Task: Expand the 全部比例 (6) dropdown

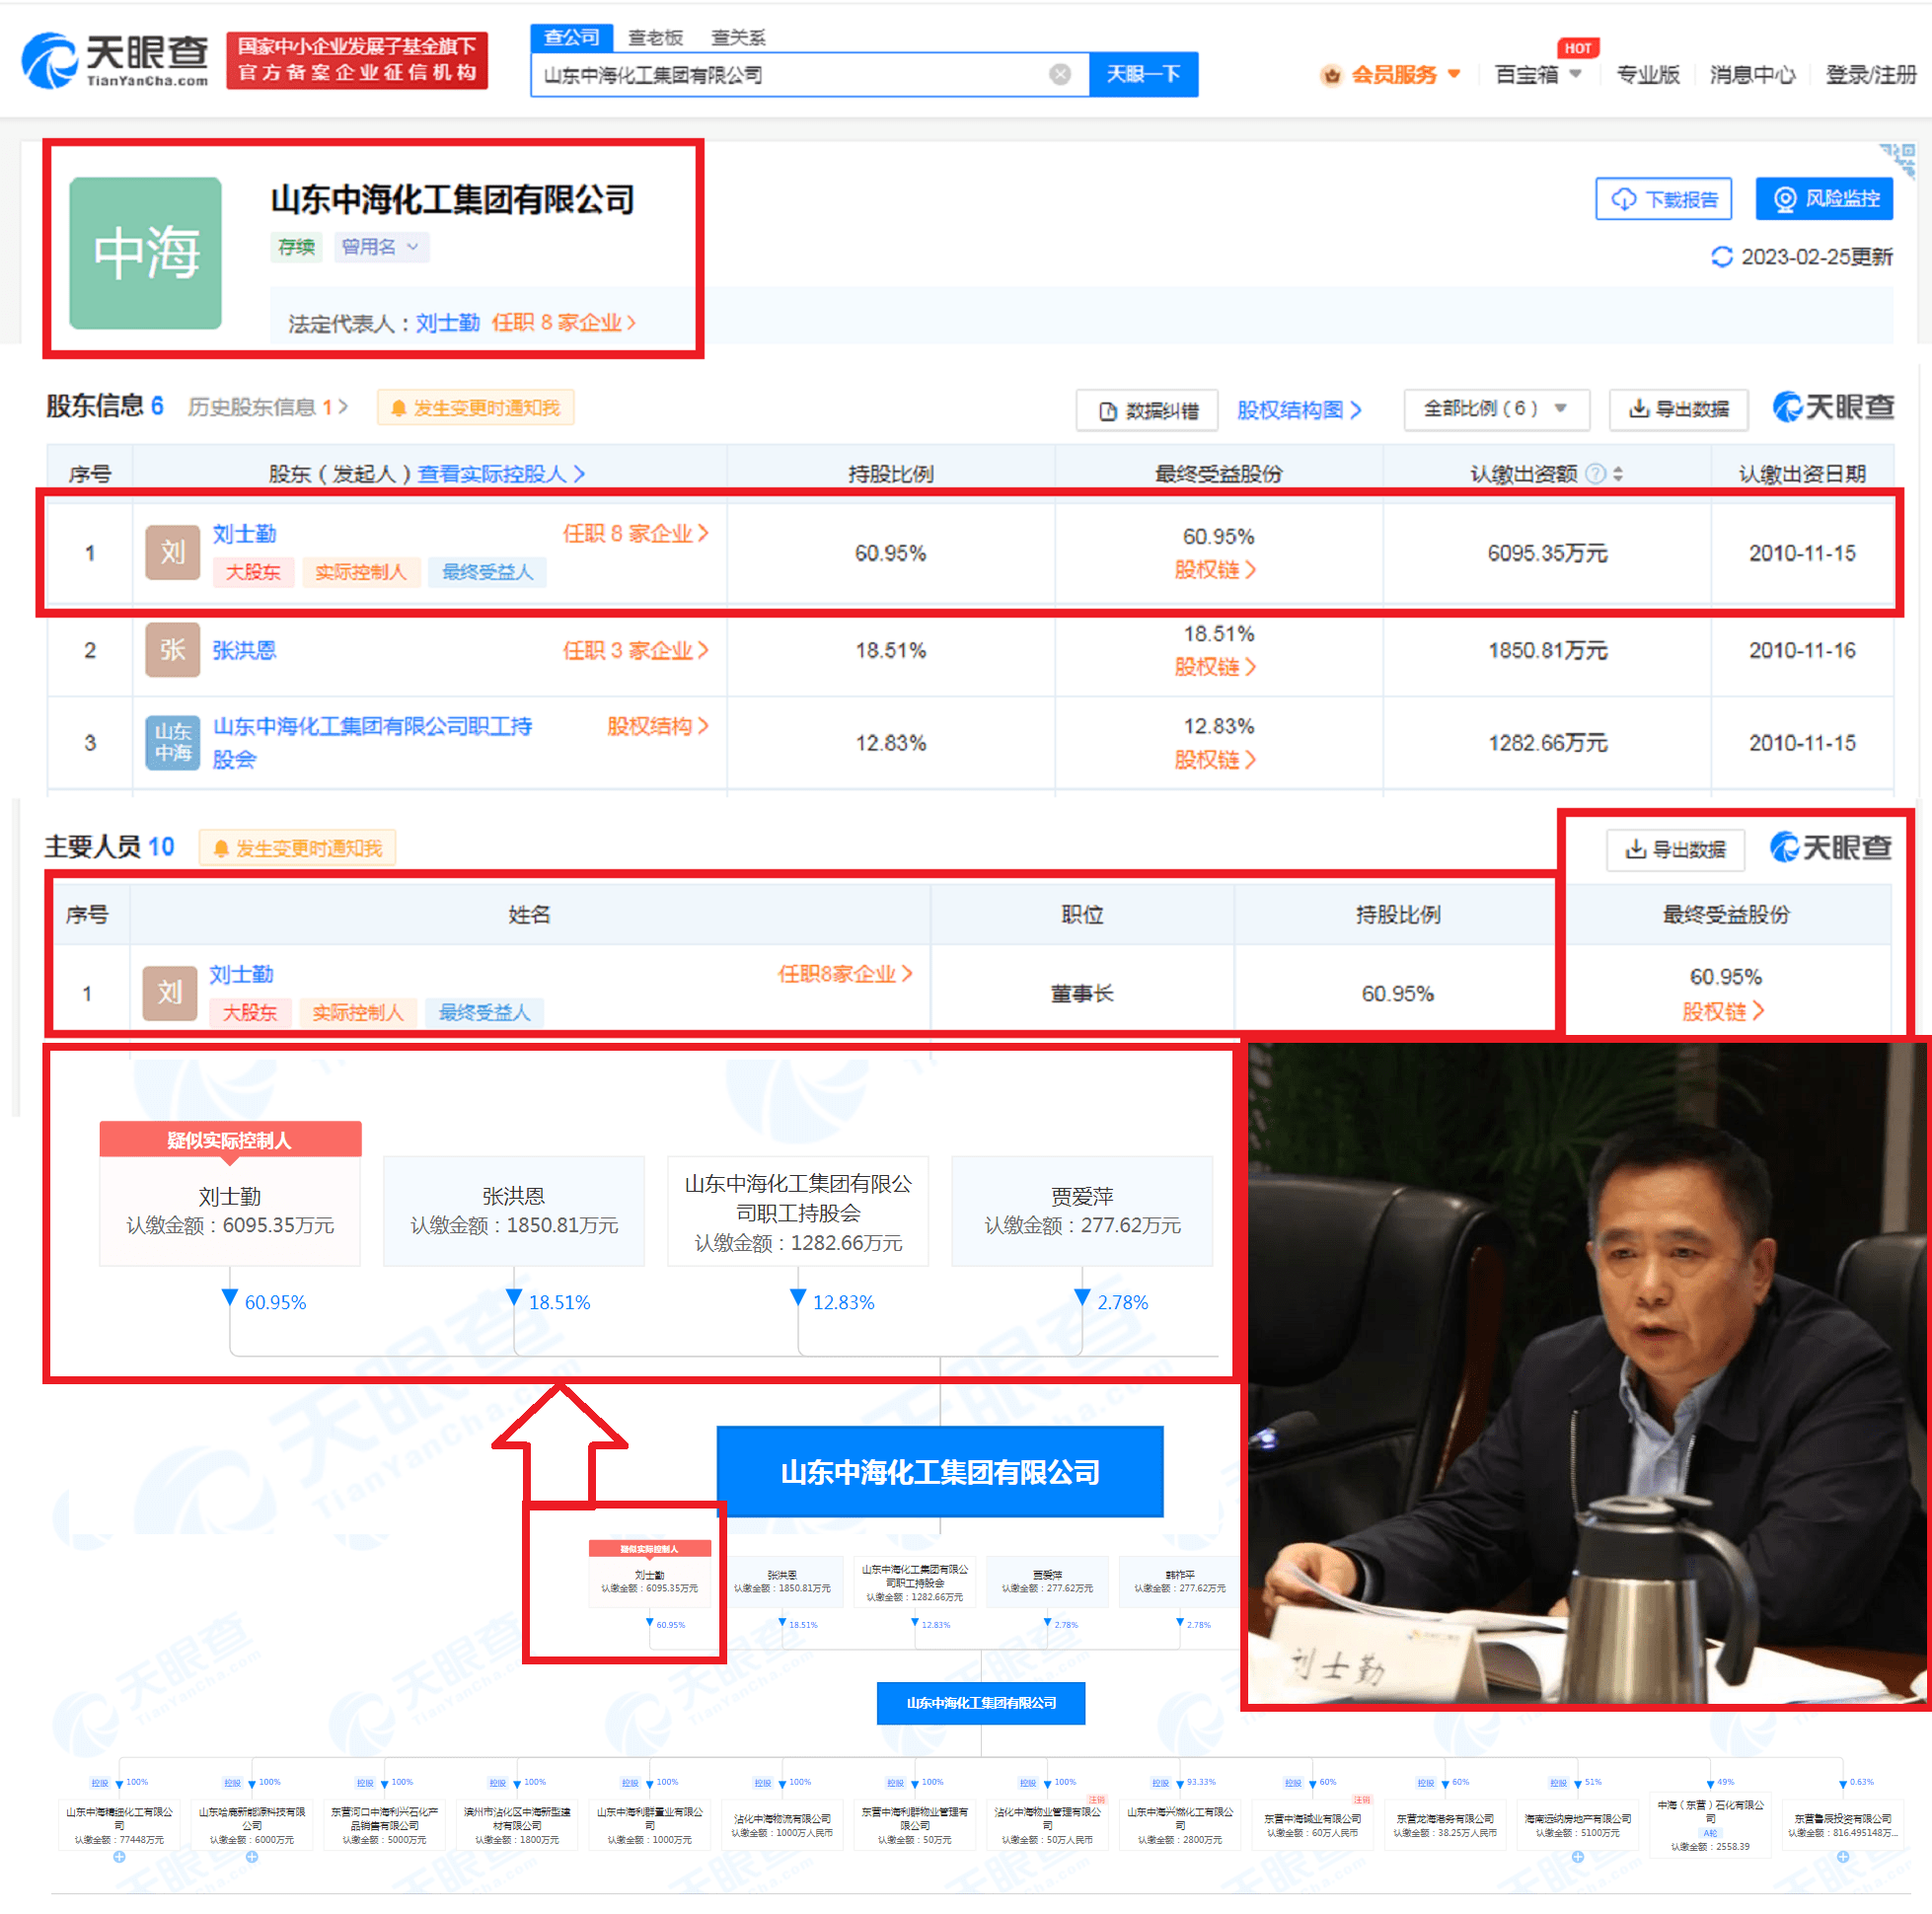Action: point(1495,409)
